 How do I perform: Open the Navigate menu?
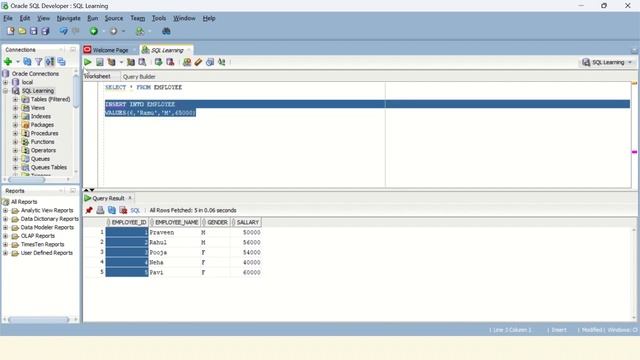(68, 18)
